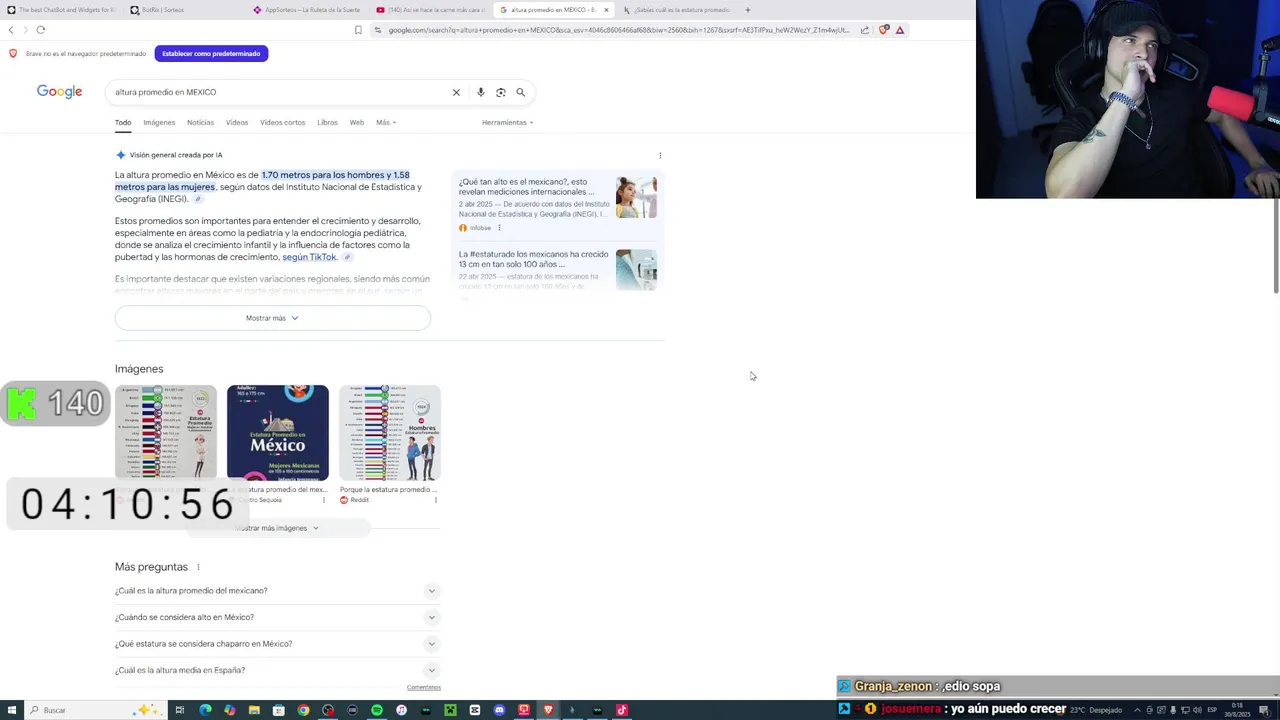
Task: Open CapCut from taskbar
Action: 474,710
